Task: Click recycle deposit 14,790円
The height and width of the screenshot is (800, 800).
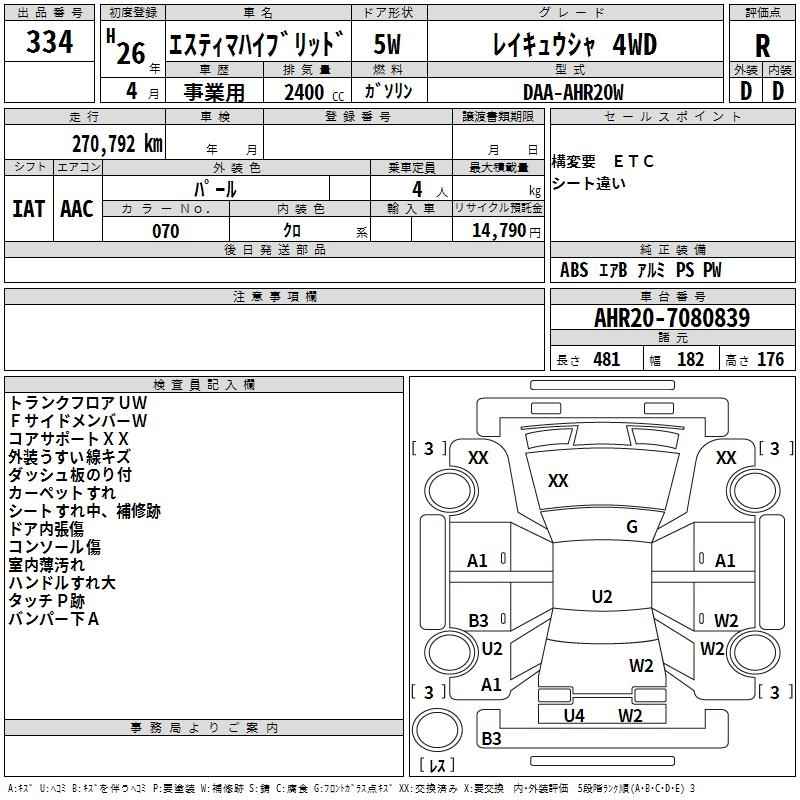Action: pyautogui.click(x=506, y=231)
